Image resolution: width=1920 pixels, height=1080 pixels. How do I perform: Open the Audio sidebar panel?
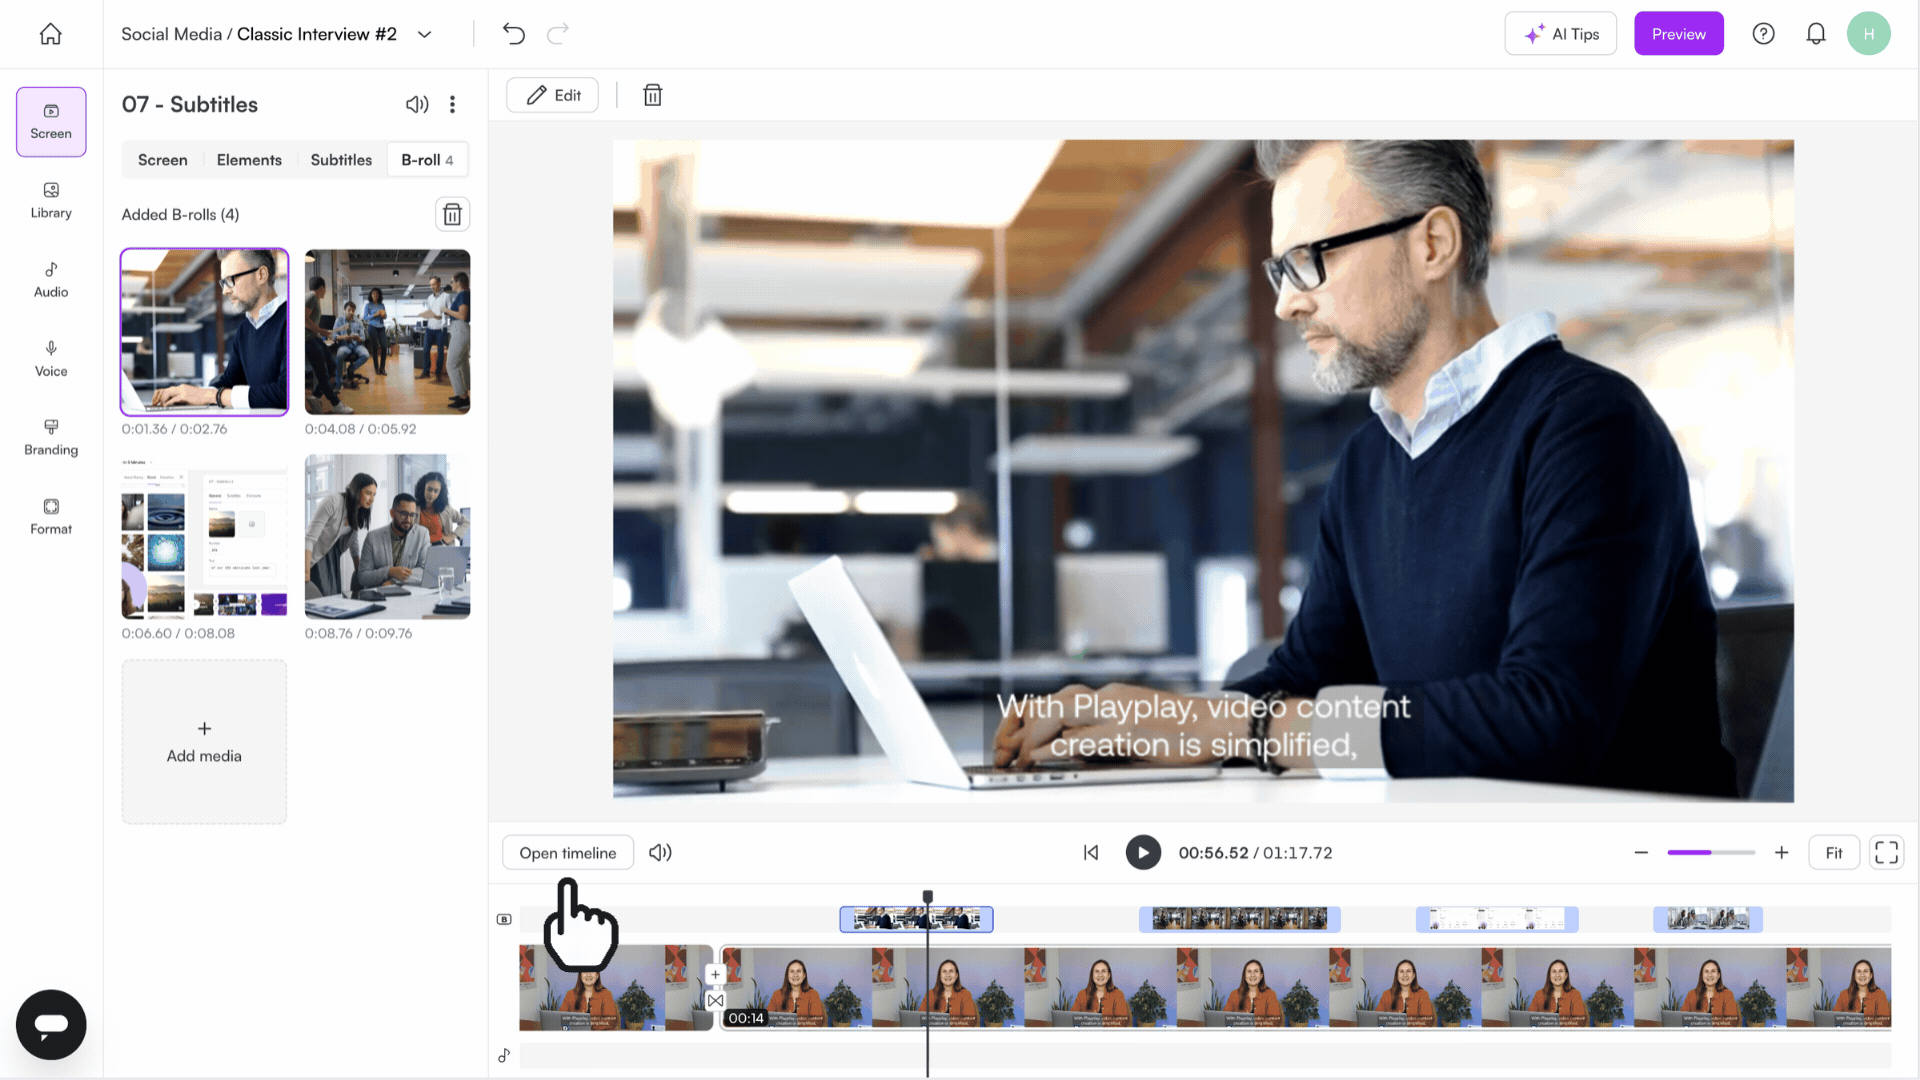tap(51, 280)
